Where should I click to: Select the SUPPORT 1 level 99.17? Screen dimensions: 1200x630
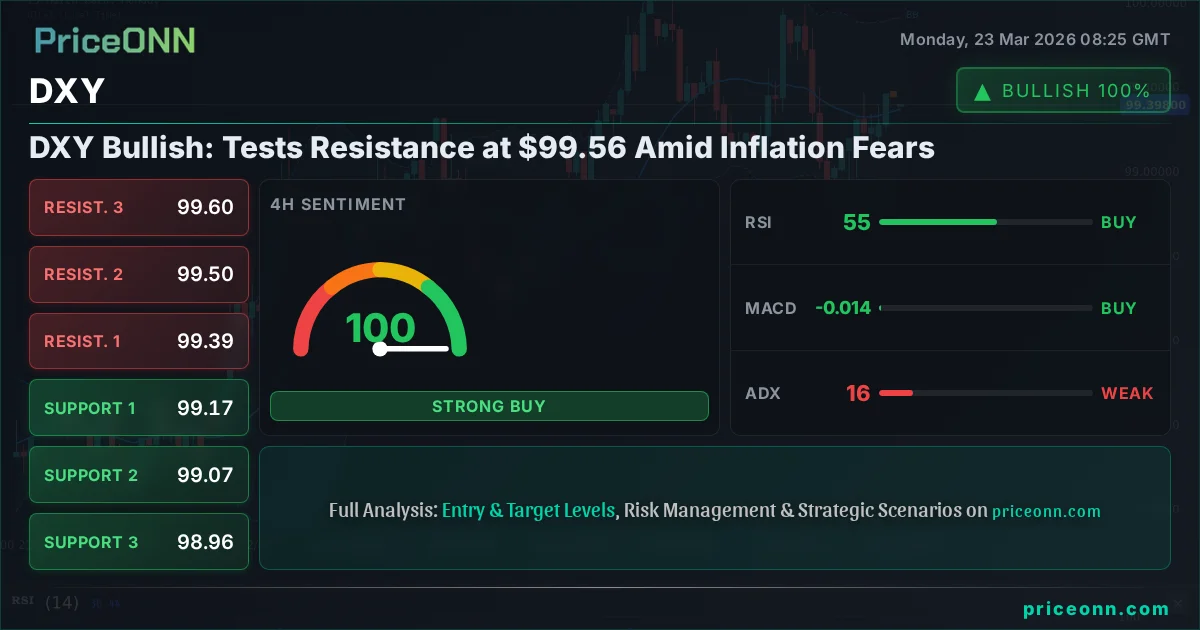[x=139, y=408]
